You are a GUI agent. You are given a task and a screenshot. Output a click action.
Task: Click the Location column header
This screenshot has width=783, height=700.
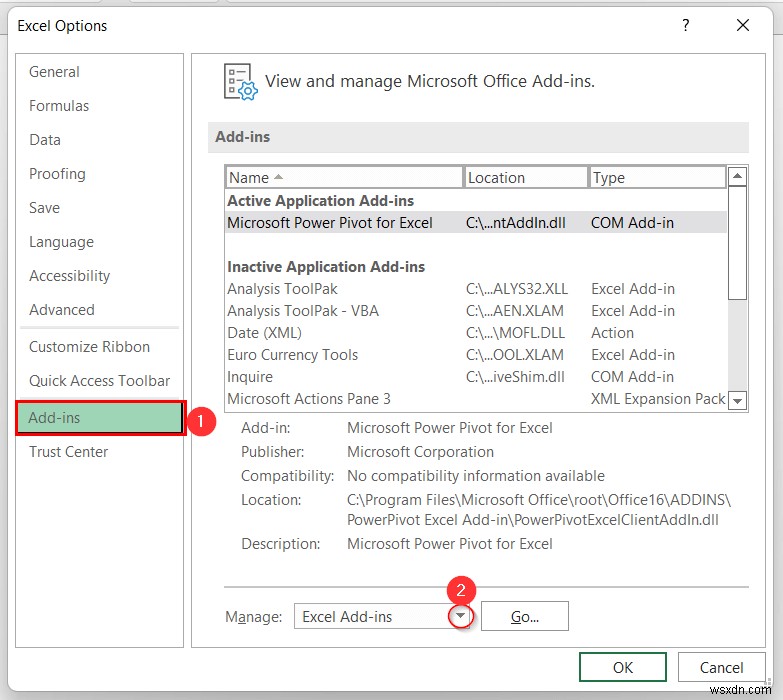[x=525, y=178]
